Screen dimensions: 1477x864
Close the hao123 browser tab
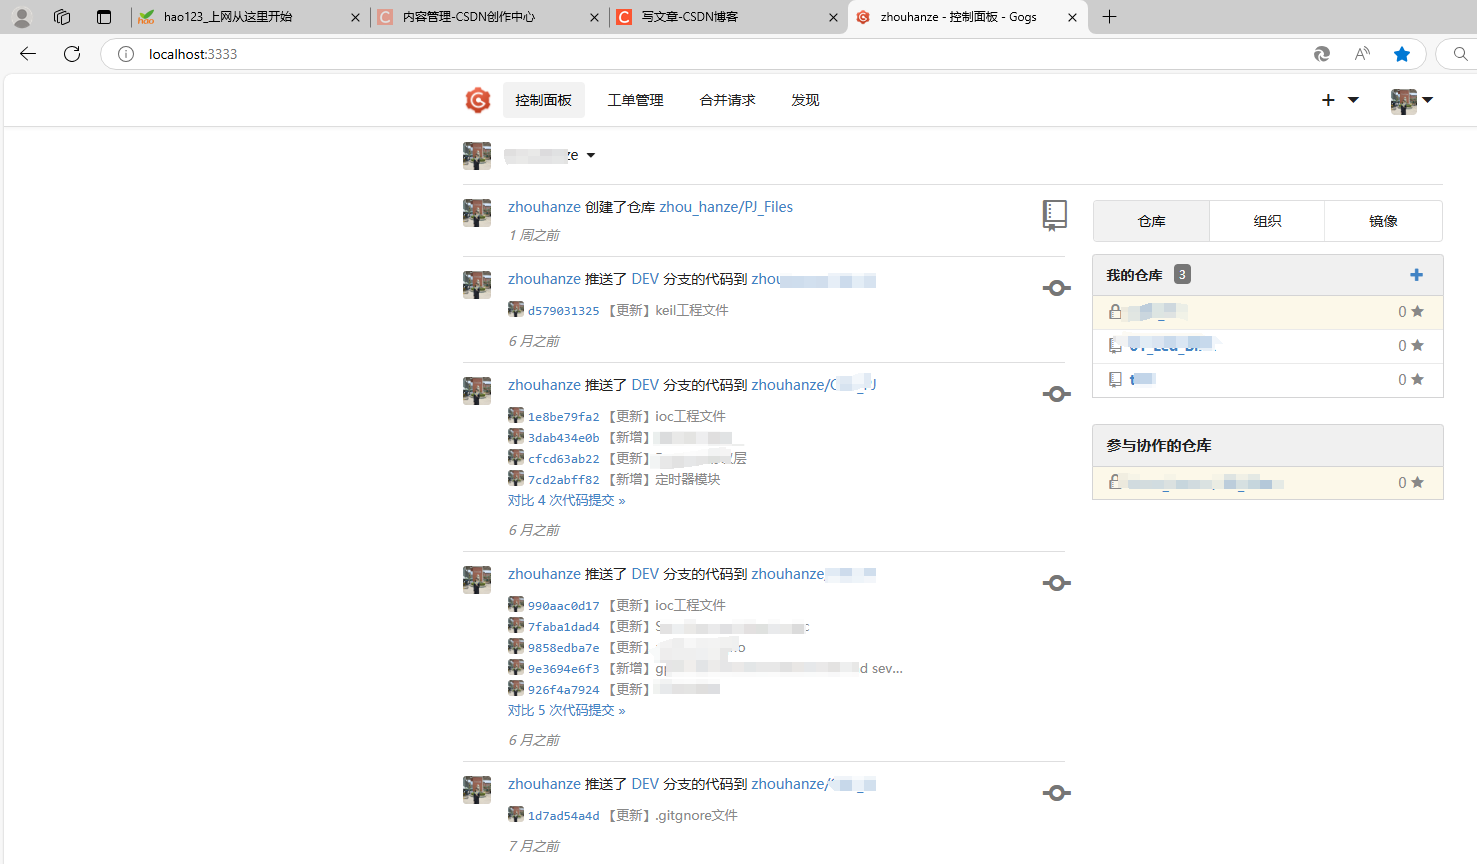[x=355, y=17]
